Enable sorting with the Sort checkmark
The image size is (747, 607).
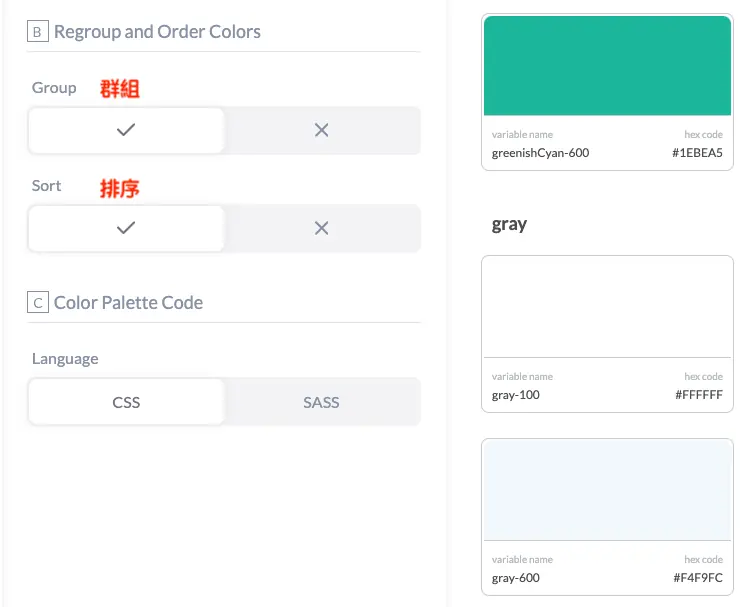[x=126, y=228]
